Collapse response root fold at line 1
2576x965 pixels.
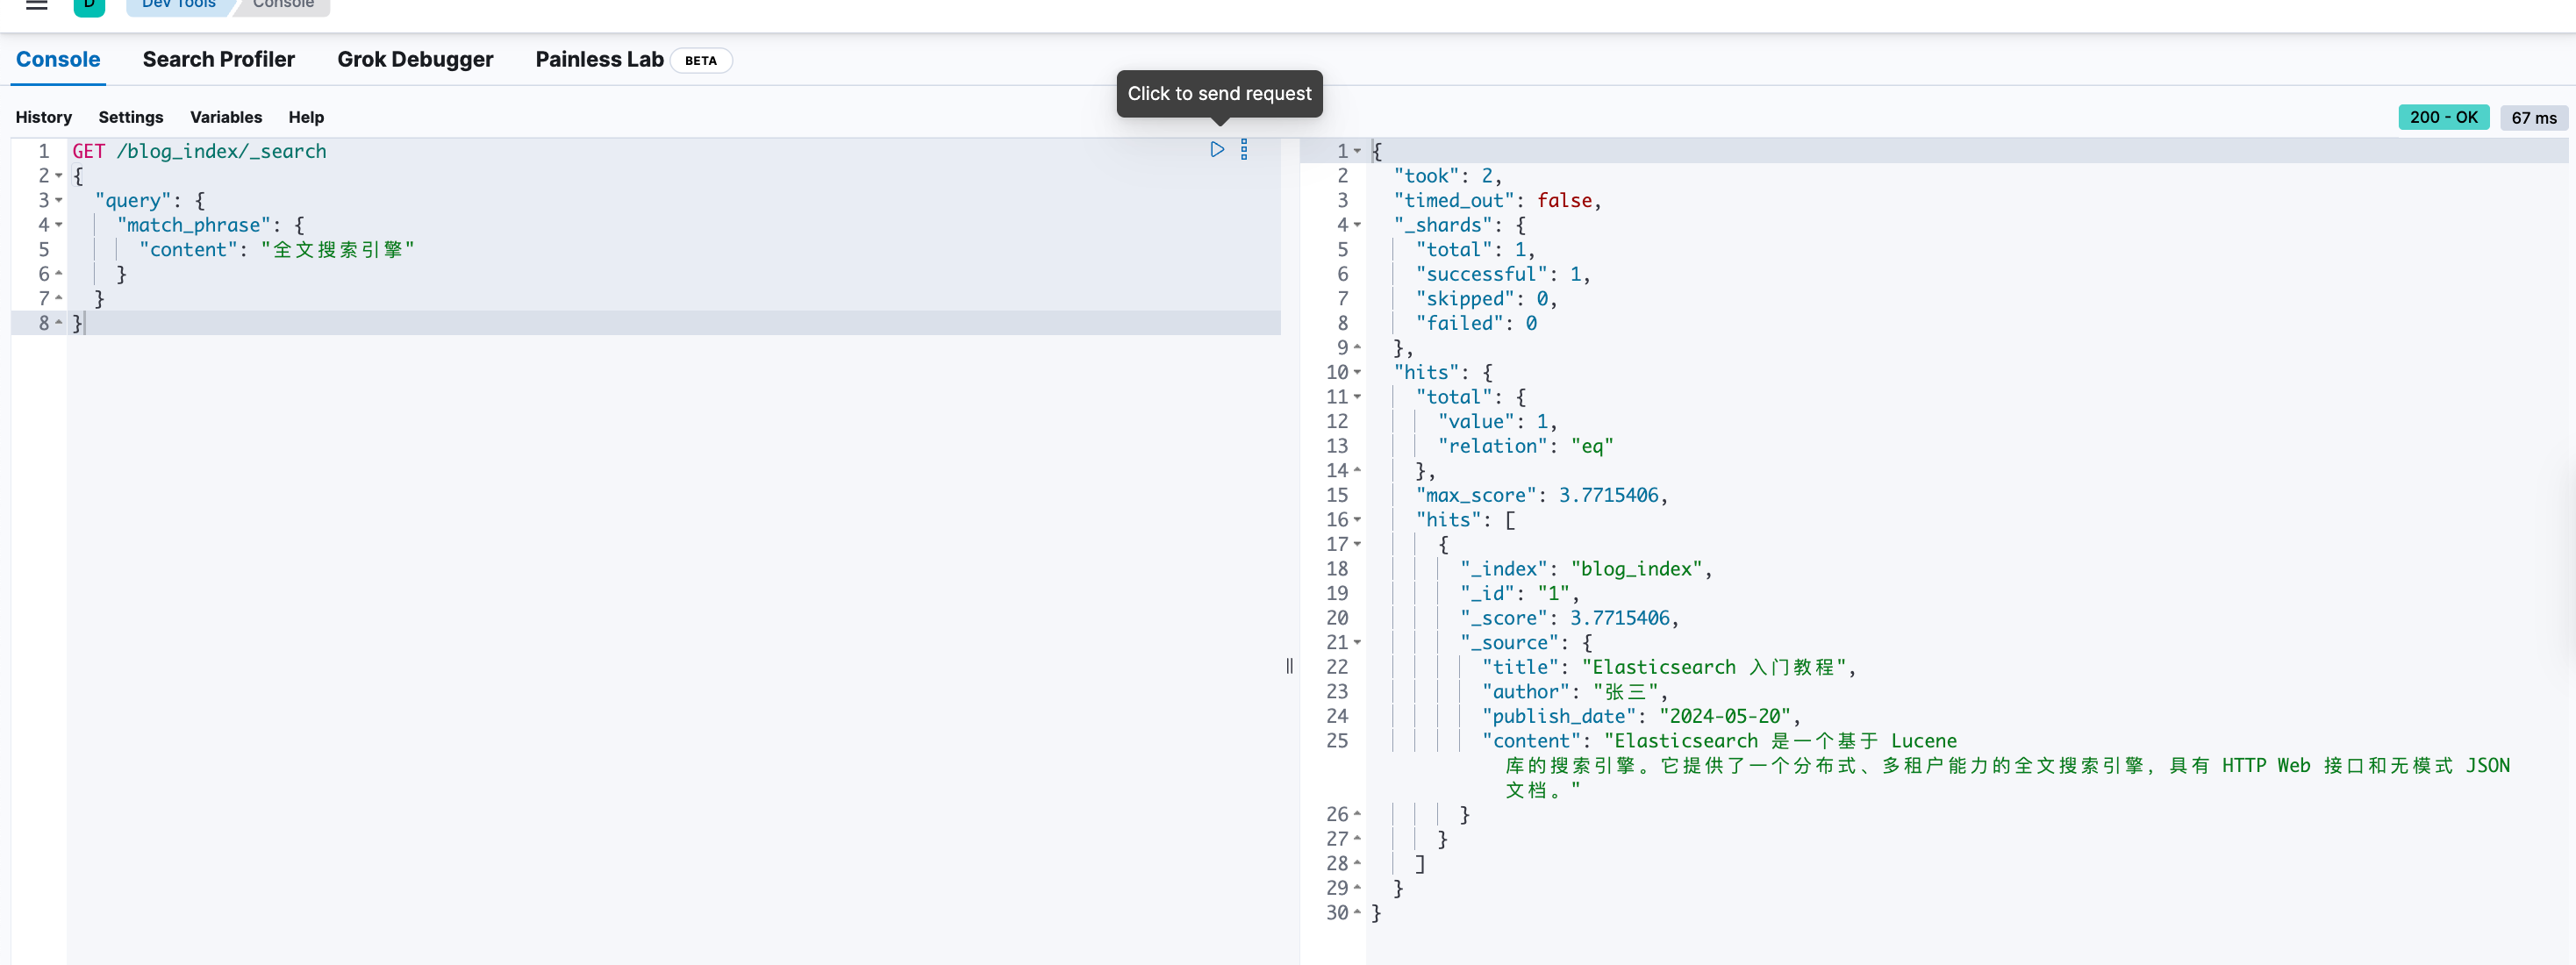pyautogui.click(x=1357, y=151)
